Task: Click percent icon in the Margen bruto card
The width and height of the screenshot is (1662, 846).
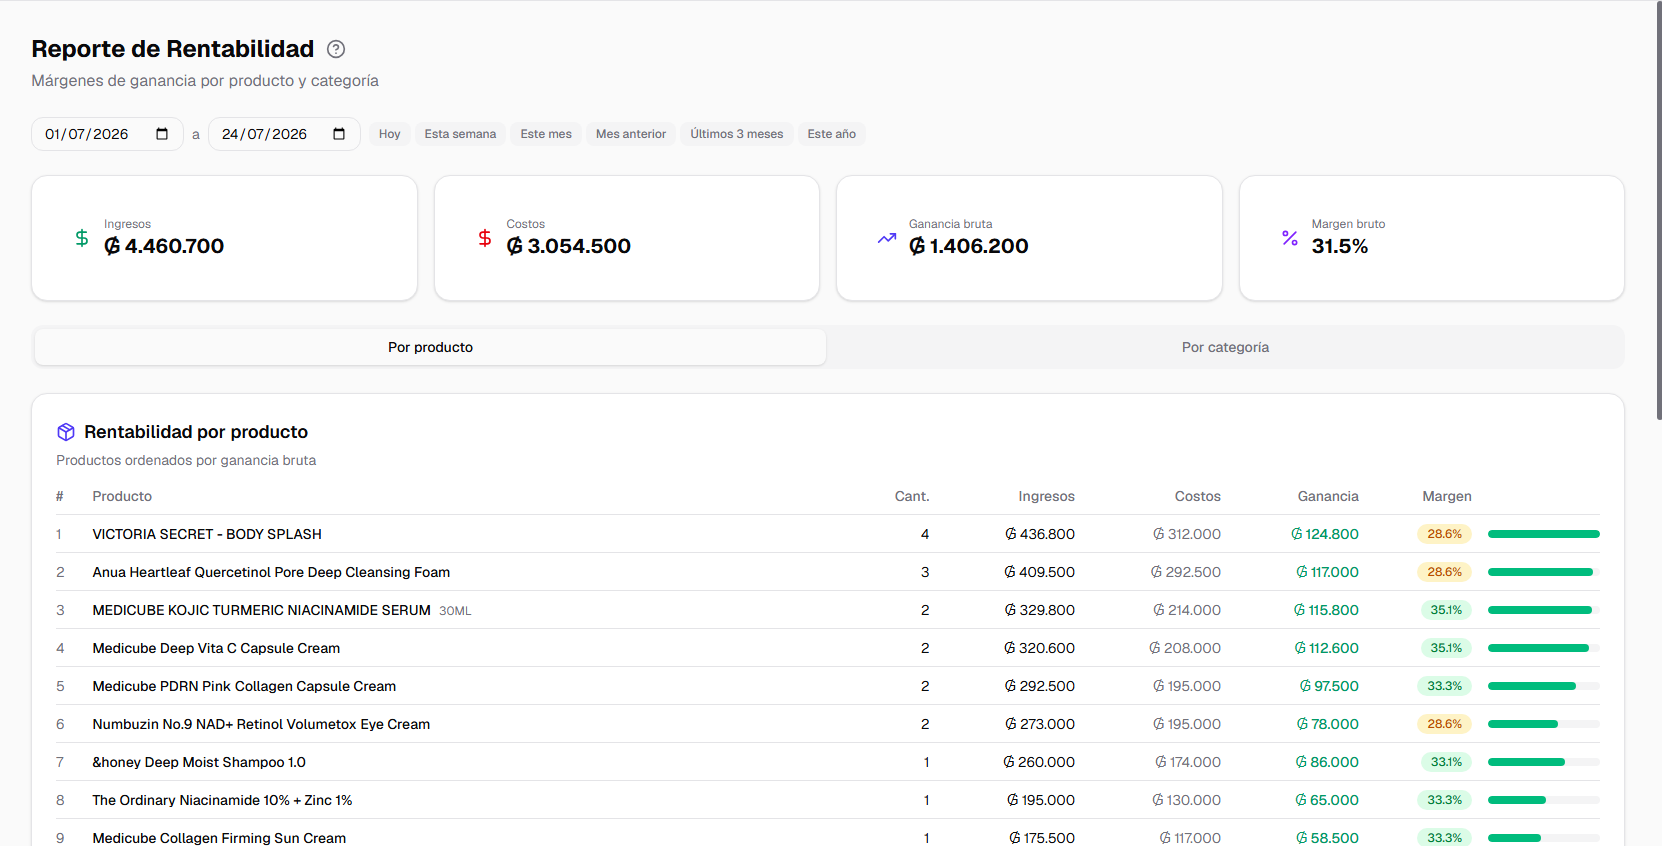Action: [x=1290, y=238]
